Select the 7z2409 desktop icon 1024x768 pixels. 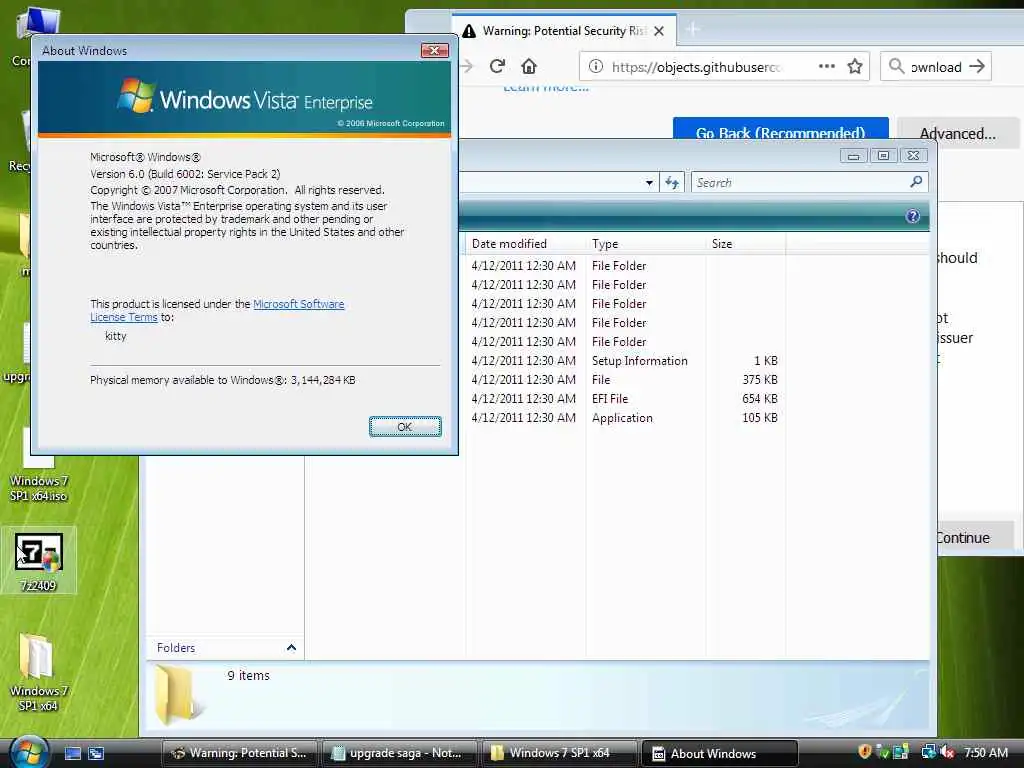point(39,561)
